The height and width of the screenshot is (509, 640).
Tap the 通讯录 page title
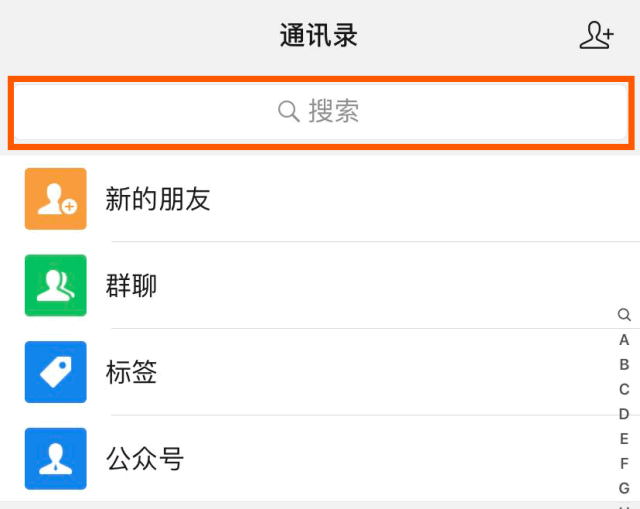click(319, 36)
